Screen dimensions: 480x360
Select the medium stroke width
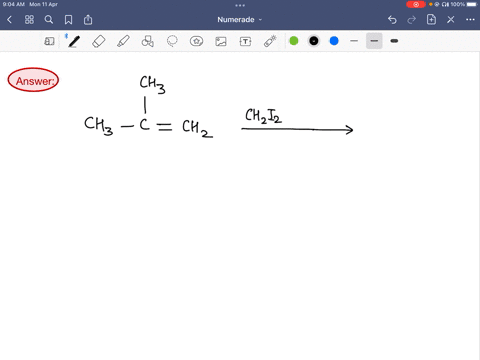click(374, 41)
